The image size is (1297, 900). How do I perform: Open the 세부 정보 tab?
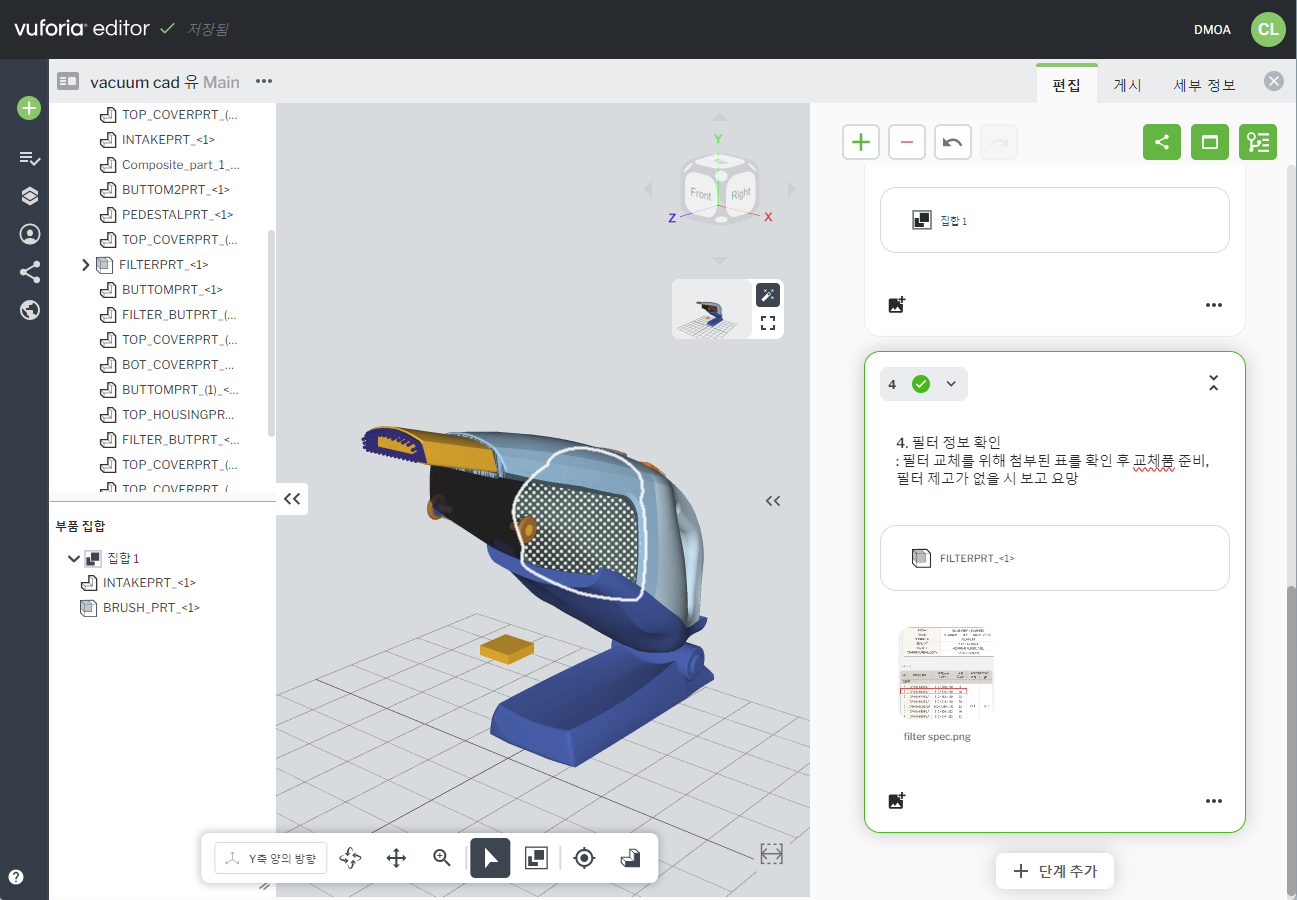coord(1204,85)
